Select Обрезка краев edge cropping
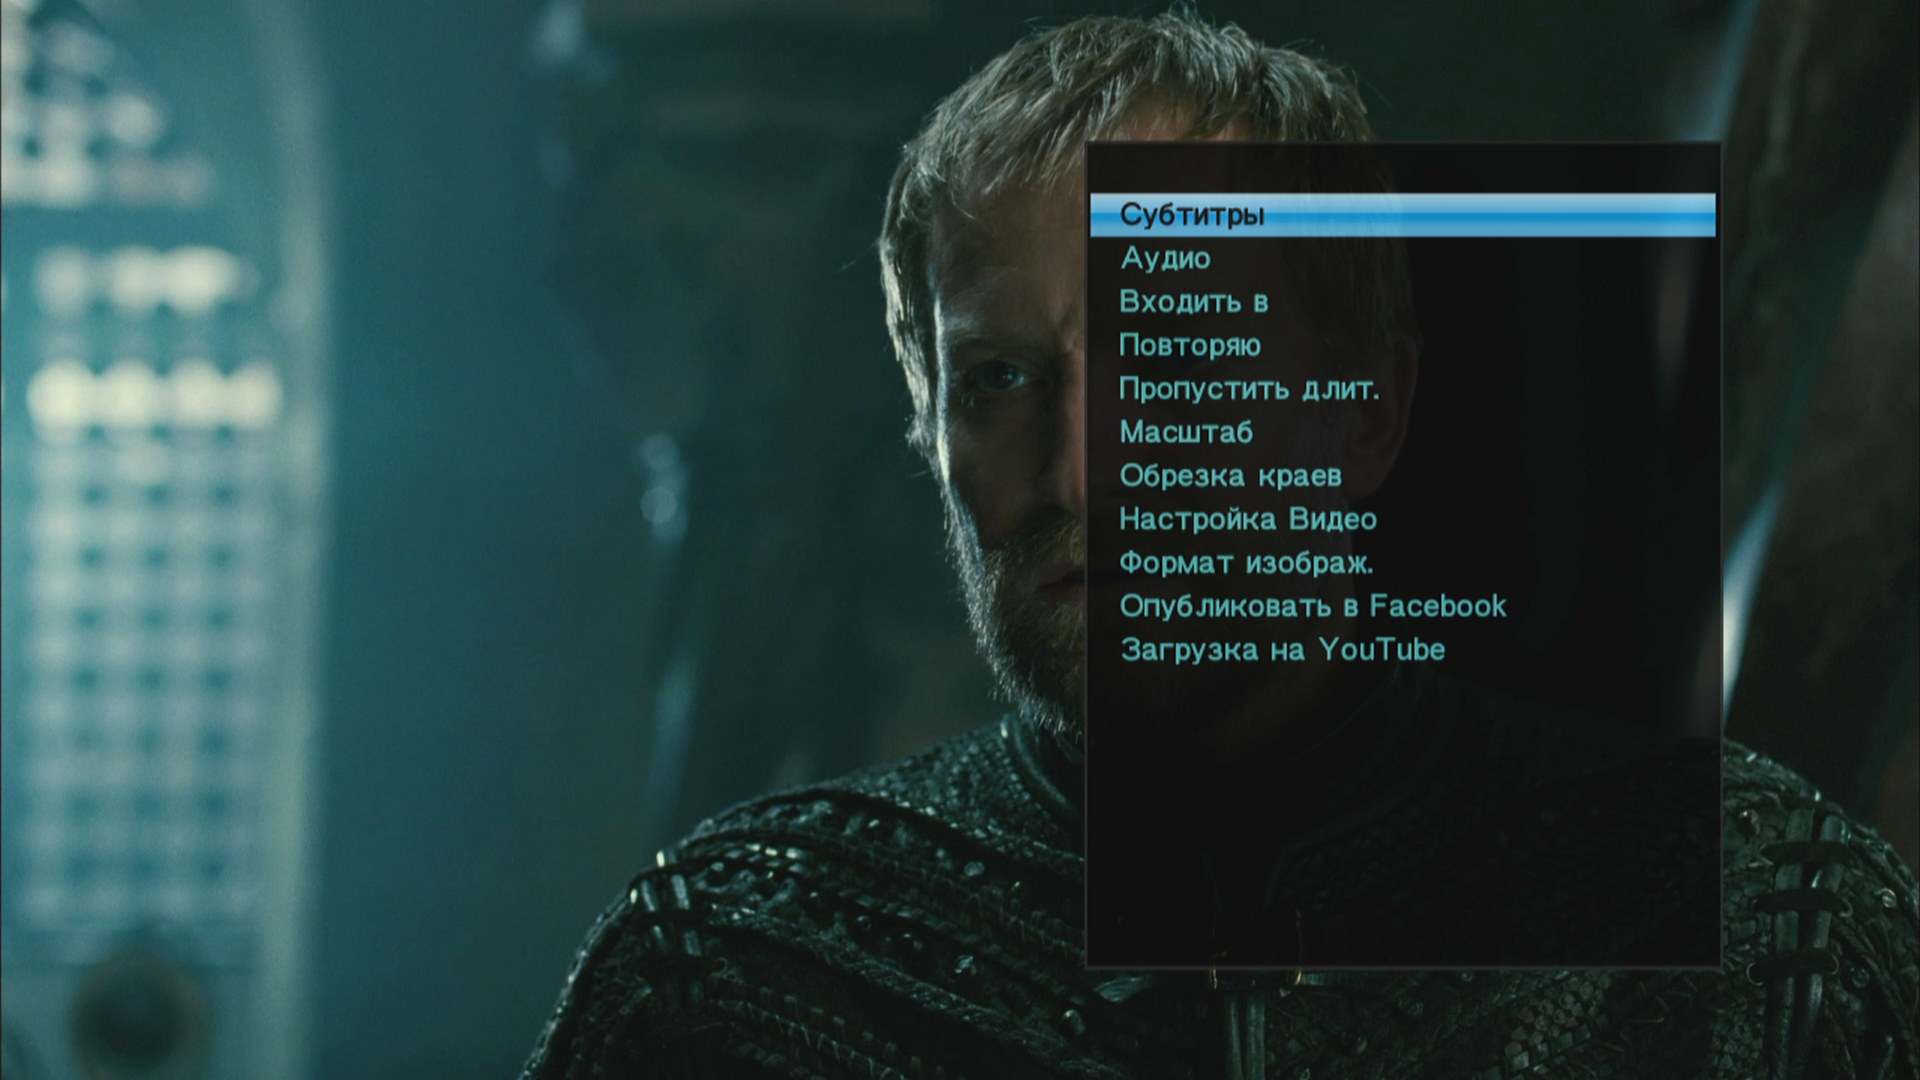 pyautogui.click(x=1230, y=476)
